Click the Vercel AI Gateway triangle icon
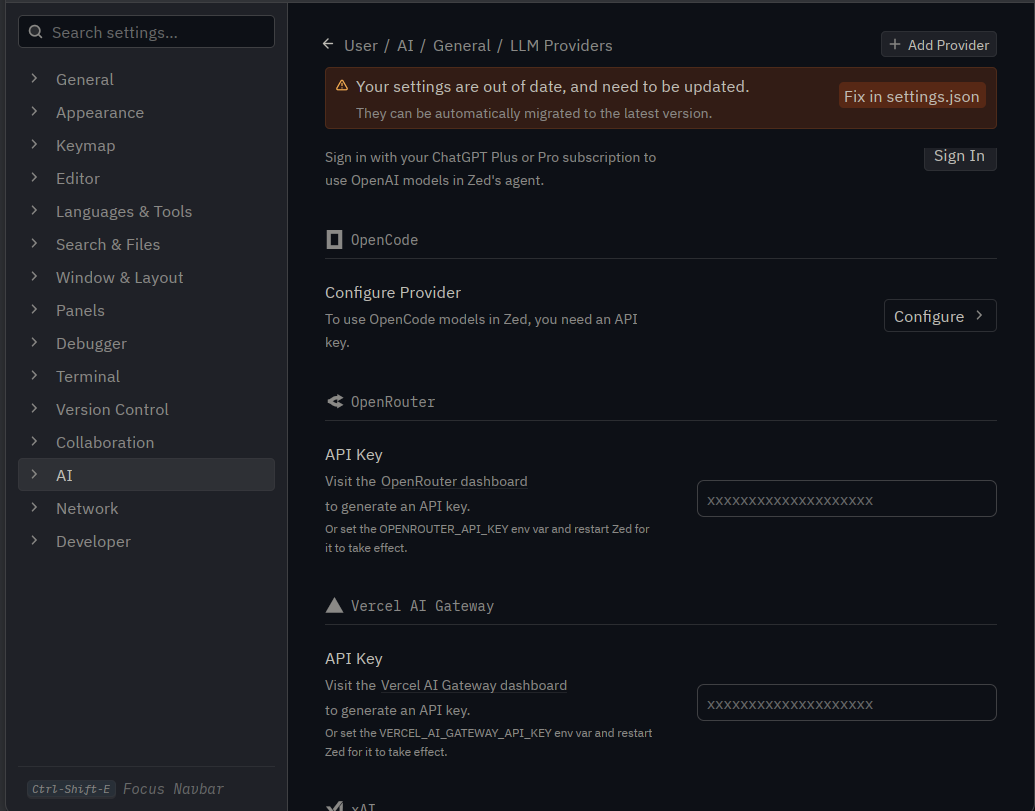This screenshot has height=811, width=1035. point(334,605)
